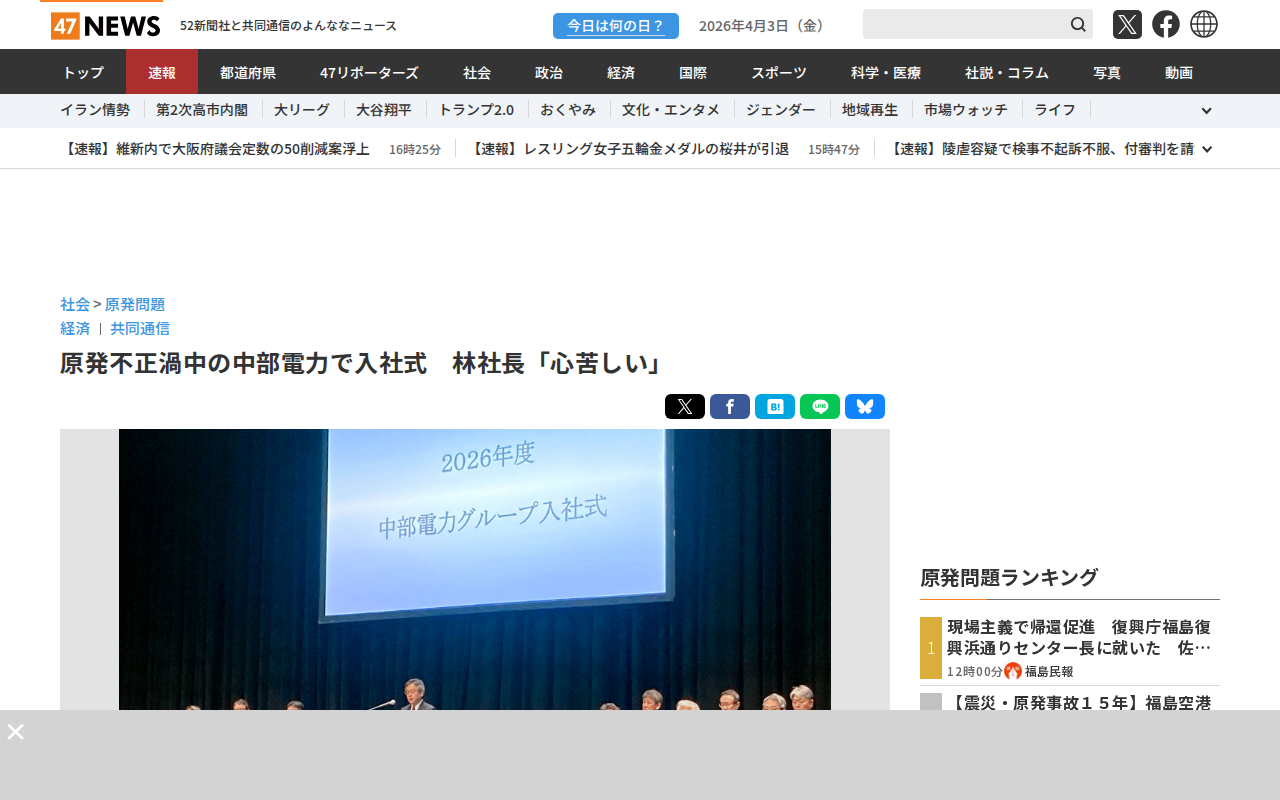Viewport: 1280px width, 800px height.
Task: Open the 社説・コラム tab
Action: (x=1007, y=72)
